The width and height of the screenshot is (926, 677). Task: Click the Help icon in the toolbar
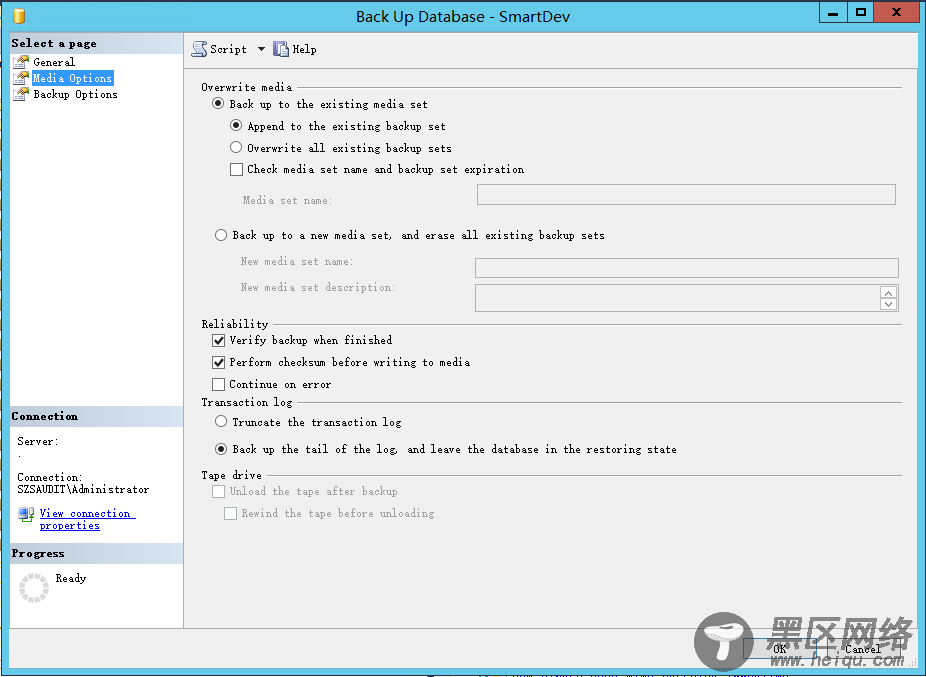[x=281, y=49]
